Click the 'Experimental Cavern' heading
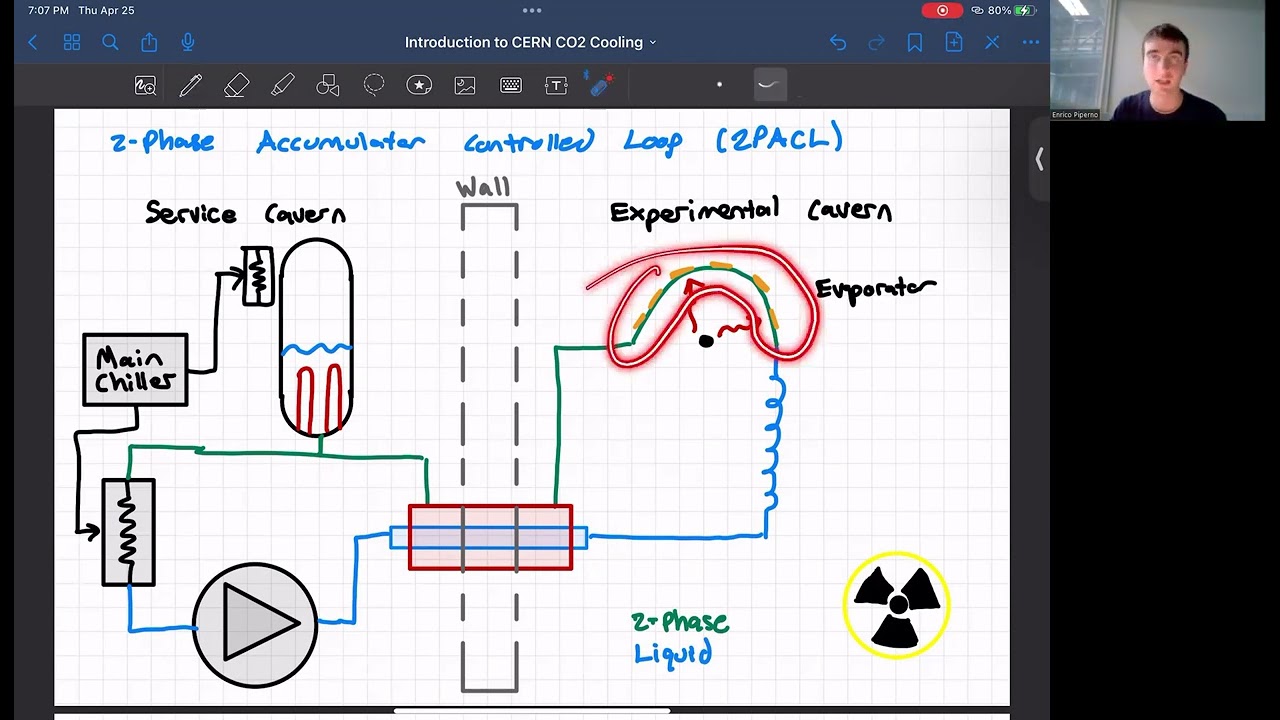Viewport: 1280px width, 720px height. 751,211
